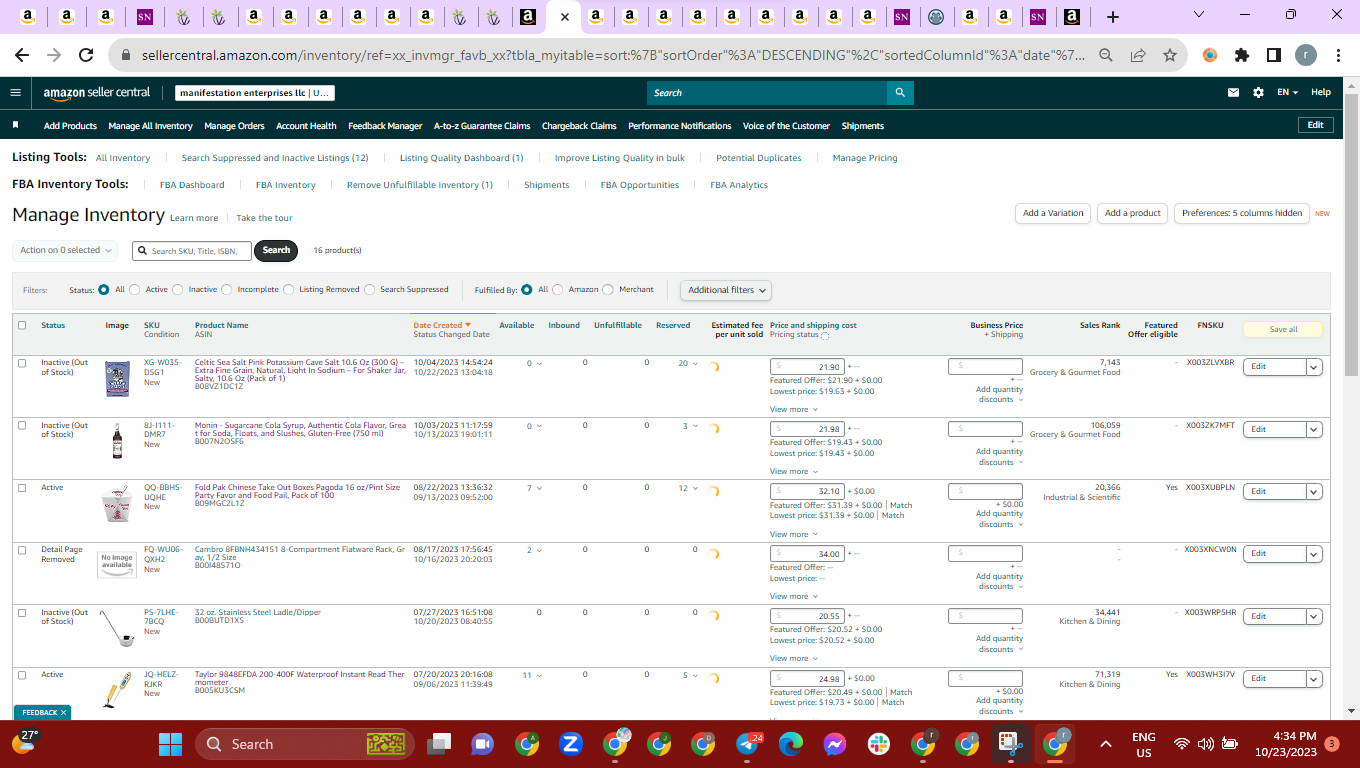Viewport: 1360px width, 768px height.
Task: Click the magnifier search button in header
Action: click(900, 93)
